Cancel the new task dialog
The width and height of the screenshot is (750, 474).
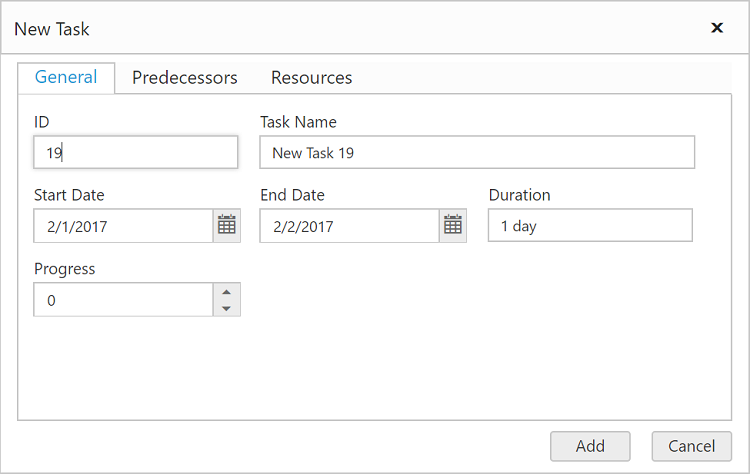pos(691,446)
